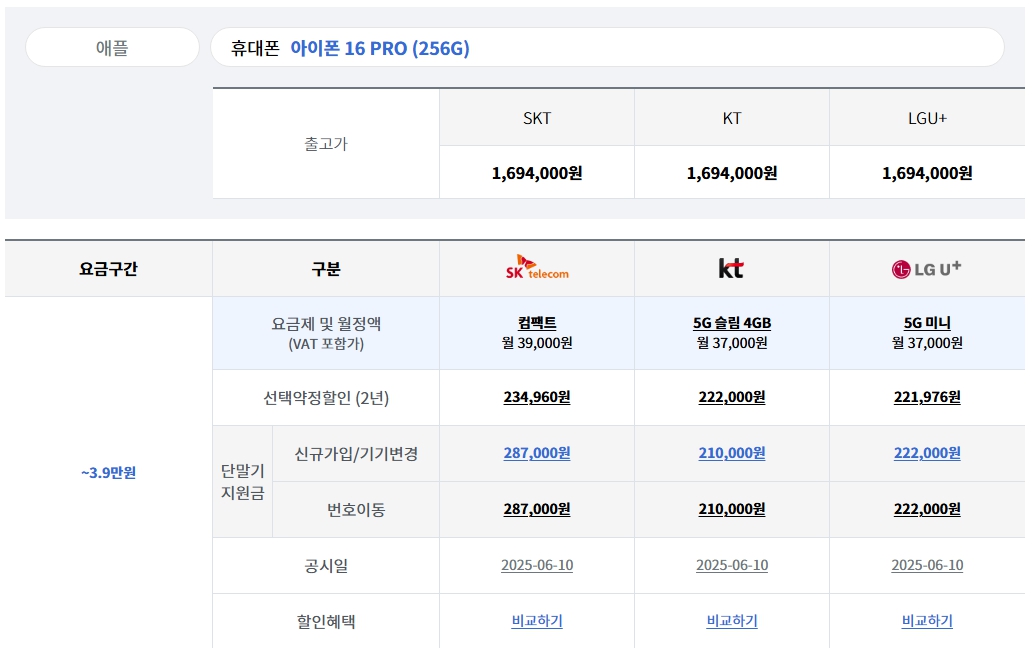Click the 할인혜택 row label
The width and height of the screenshot is (1034, 648).
(326, 622)
